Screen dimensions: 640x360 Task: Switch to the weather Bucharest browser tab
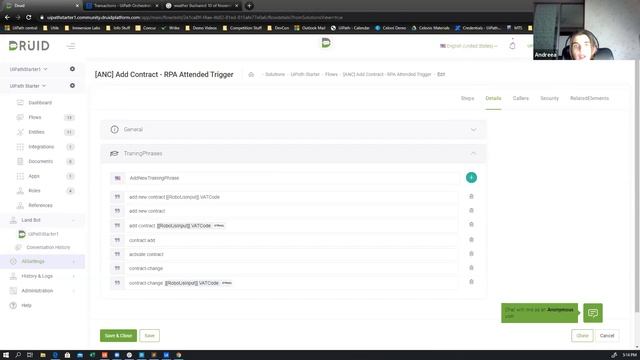coord(202,6)
